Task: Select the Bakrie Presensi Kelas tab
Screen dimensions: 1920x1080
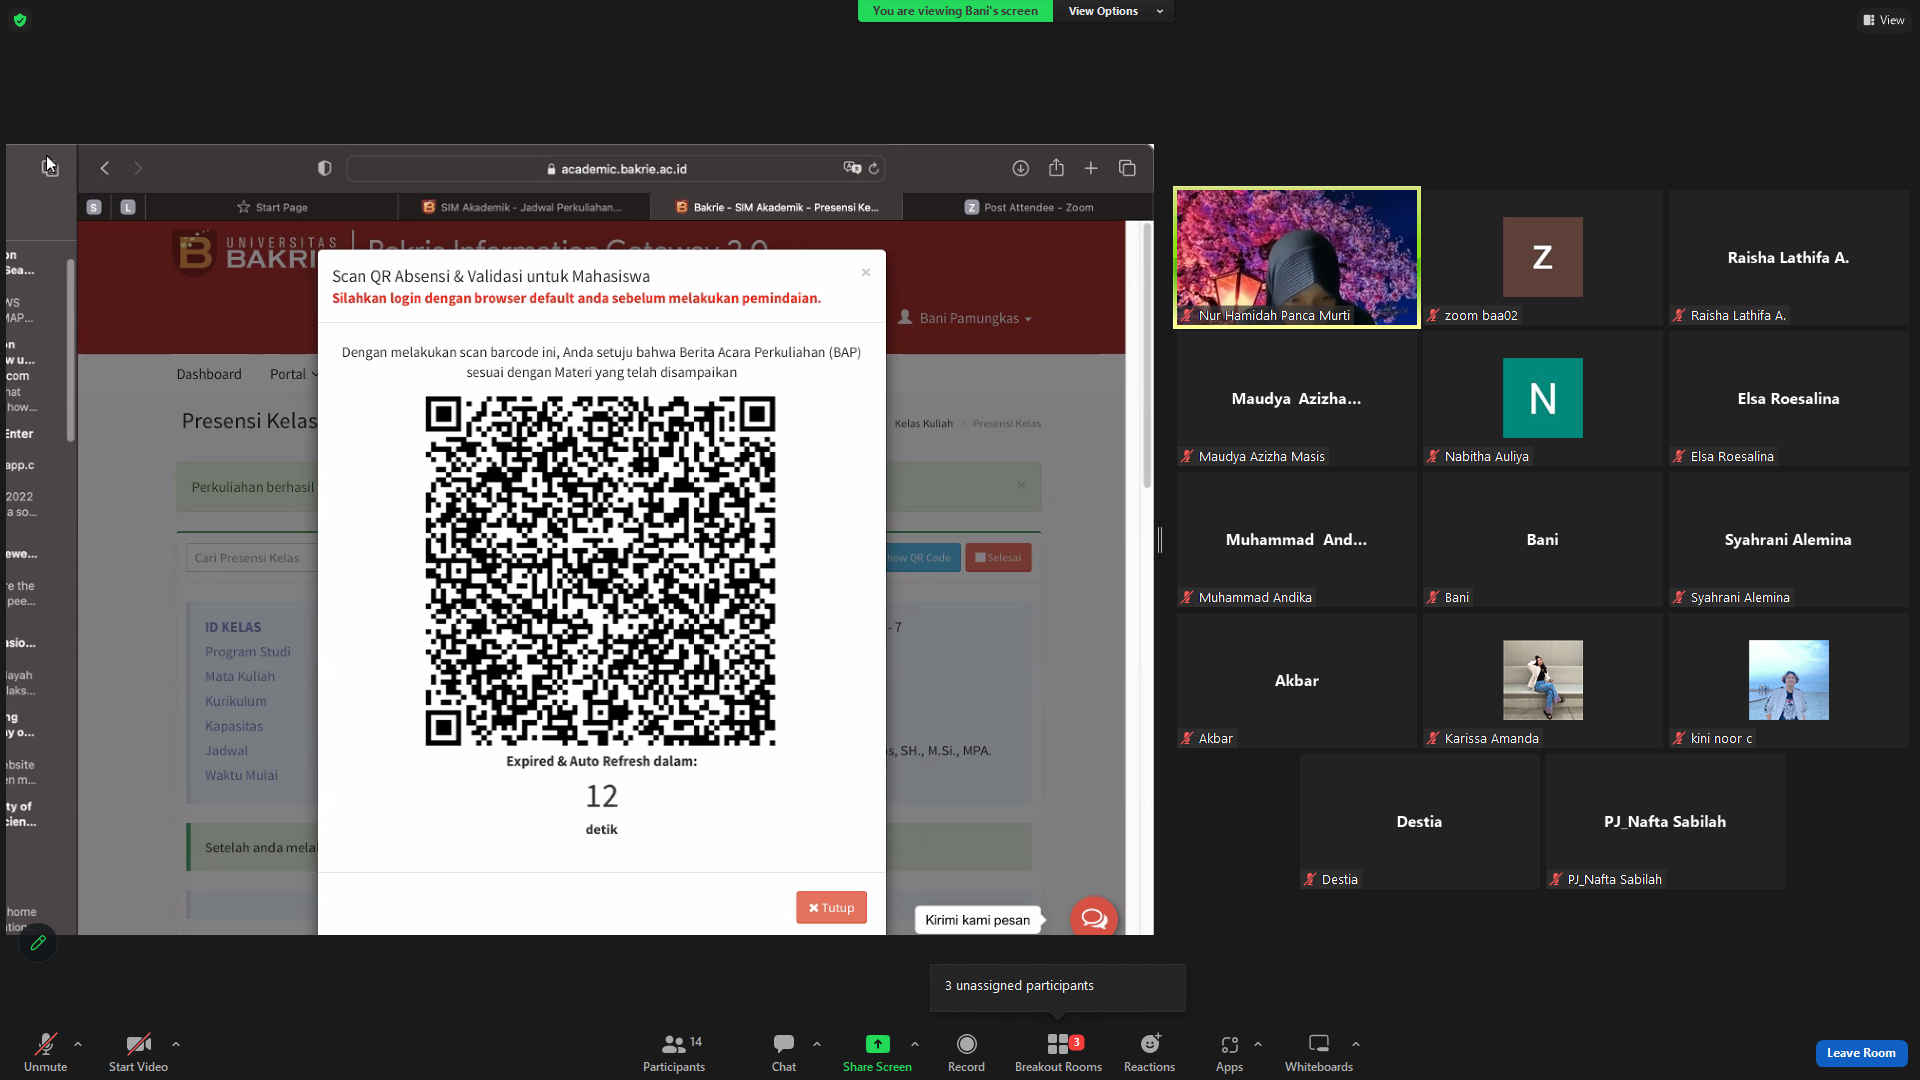Action: pyautogui.click(x=776, y=207)
